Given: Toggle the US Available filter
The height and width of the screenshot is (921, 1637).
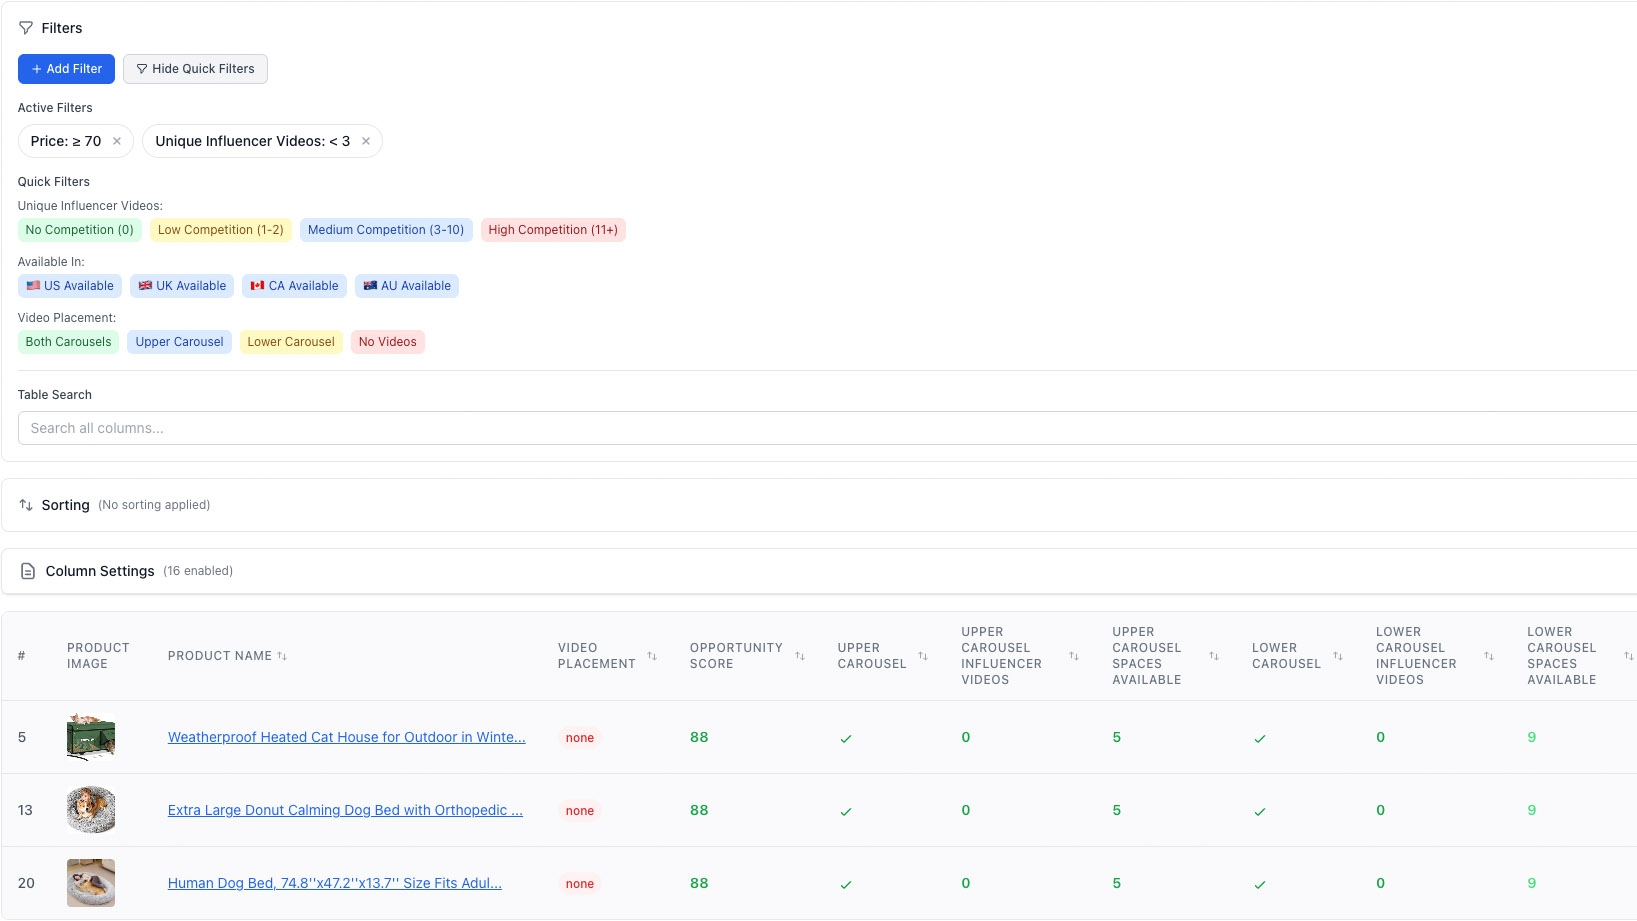Looking at the screenshot, I should coord(69,285).
